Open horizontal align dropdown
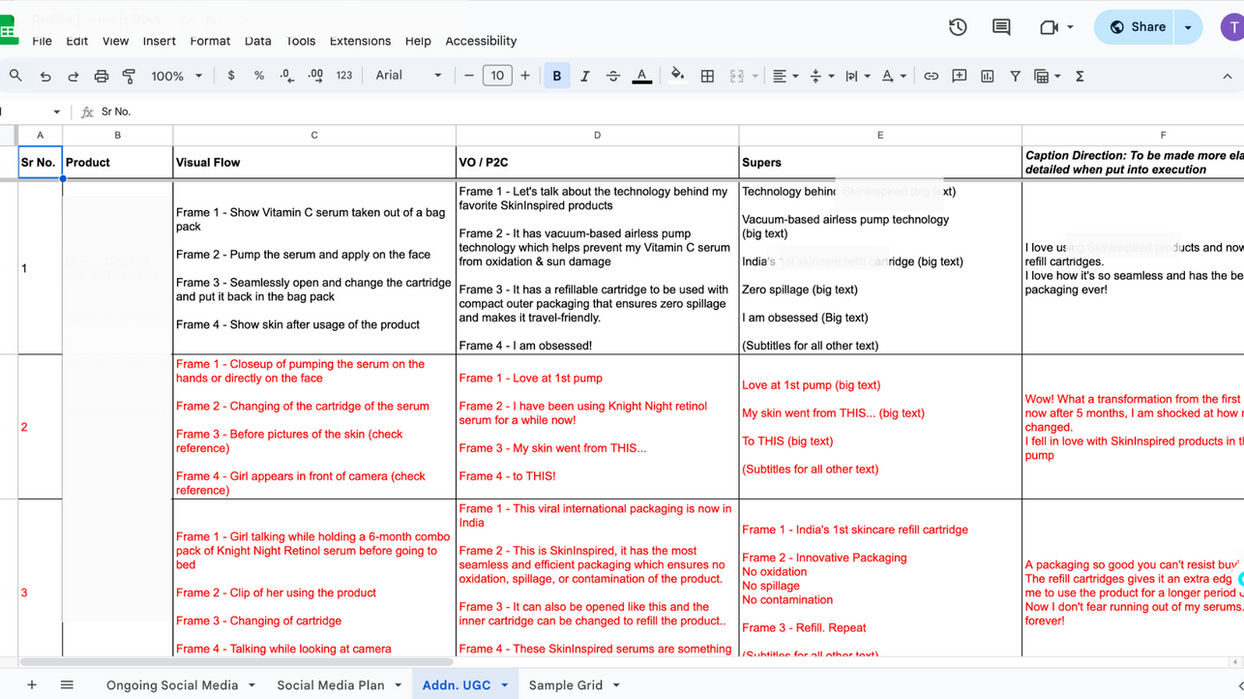1244x699 pixels. click(x=786, y=76)
